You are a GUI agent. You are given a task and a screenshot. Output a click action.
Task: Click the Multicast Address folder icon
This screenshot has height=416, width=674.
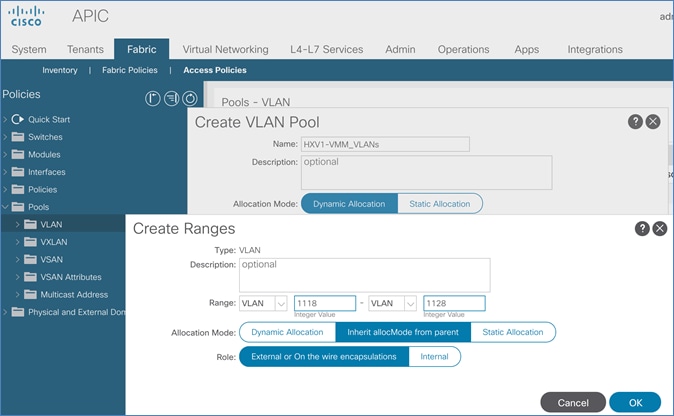(30, 294)
